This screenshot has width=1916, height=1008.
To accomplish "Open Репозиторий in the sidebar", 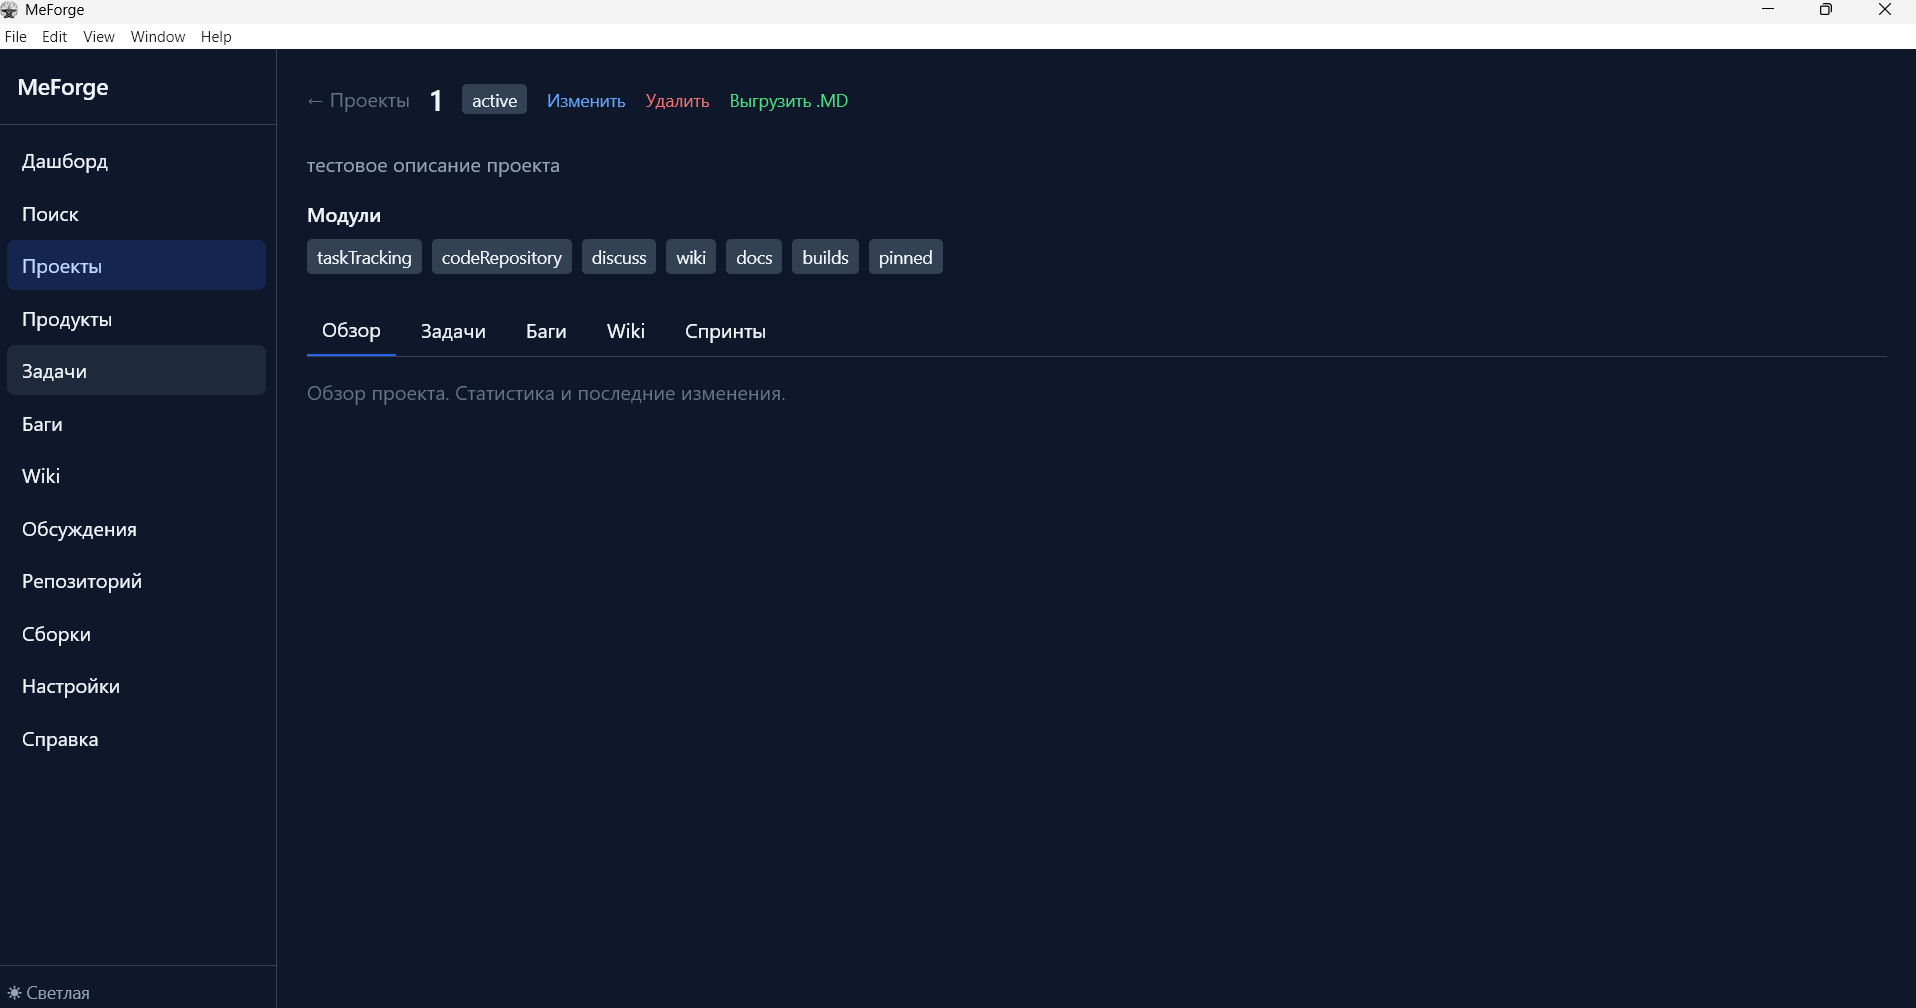I will click(x=136, y=581).
